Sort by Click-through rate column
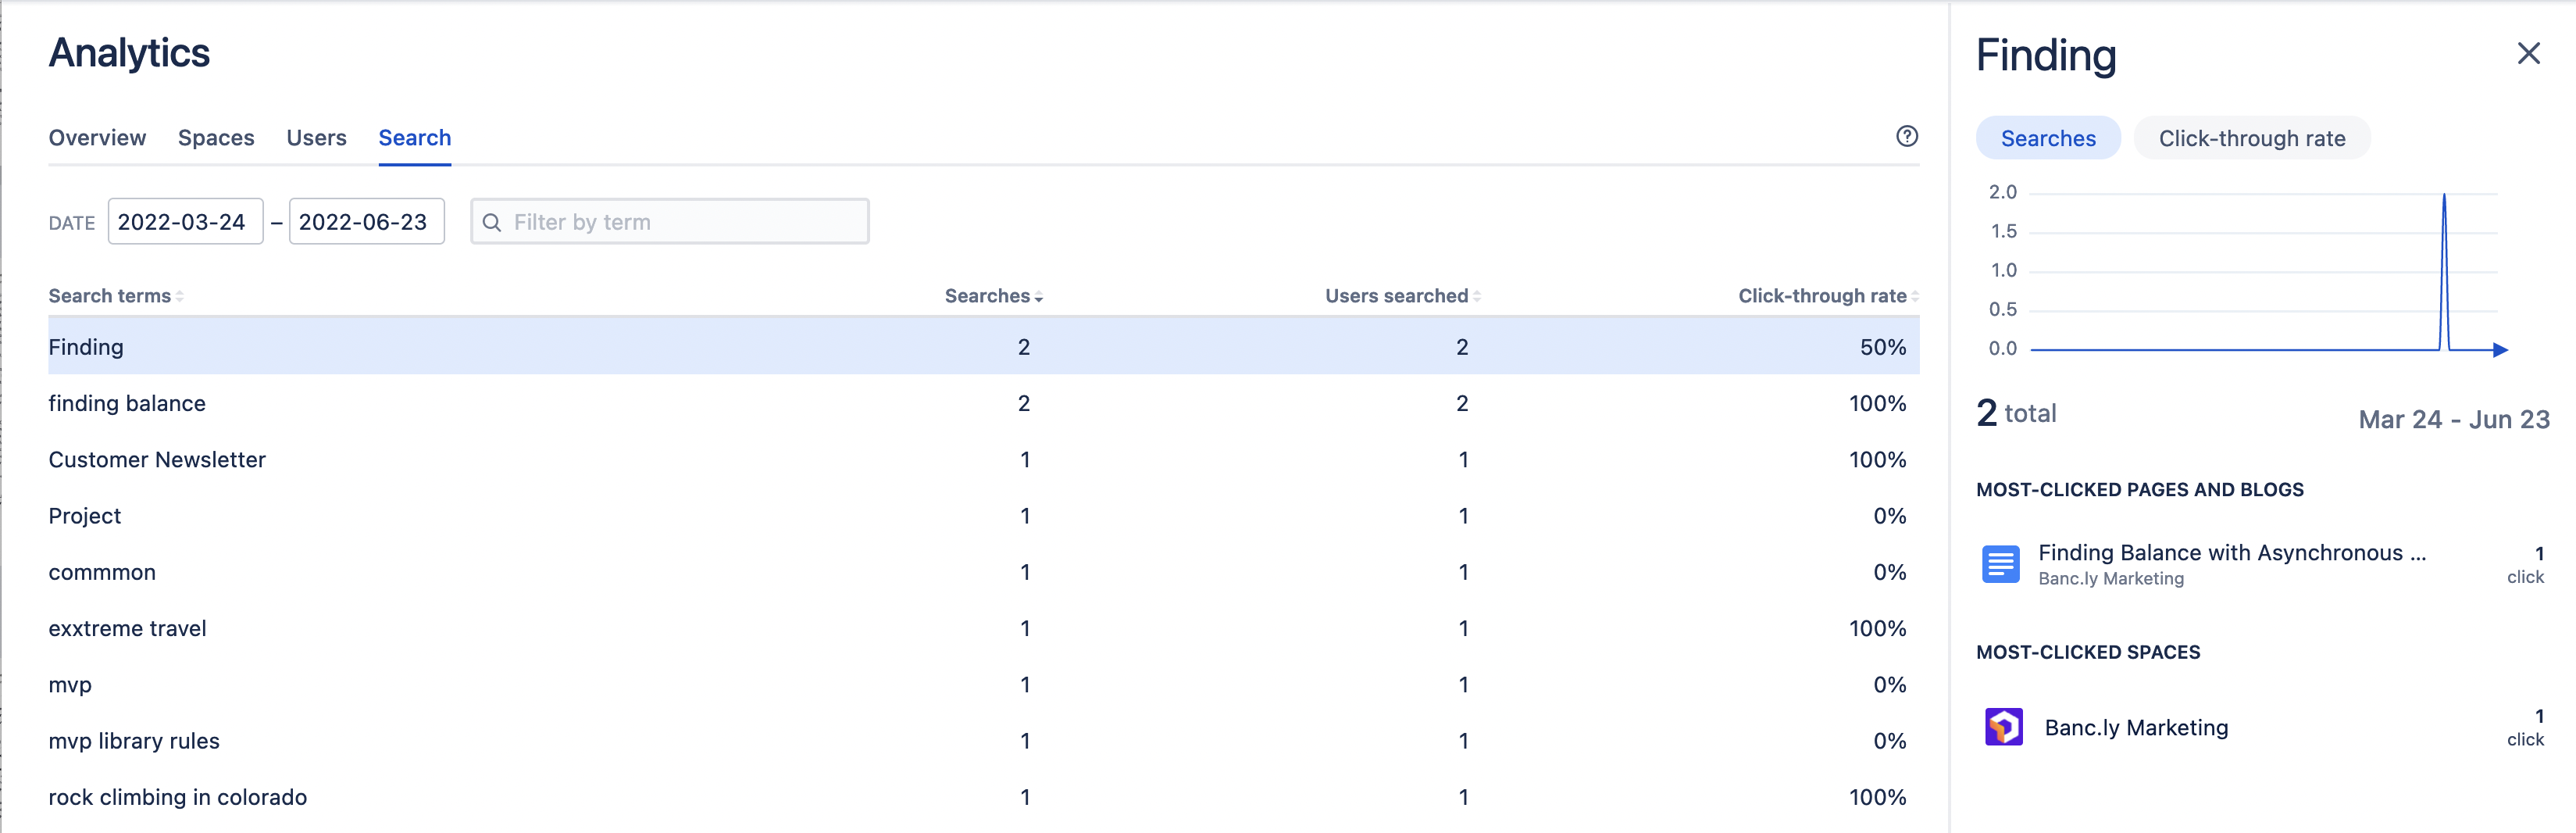The height and width of the screenshot is (833, 2576). click(x=1915, y=295)
